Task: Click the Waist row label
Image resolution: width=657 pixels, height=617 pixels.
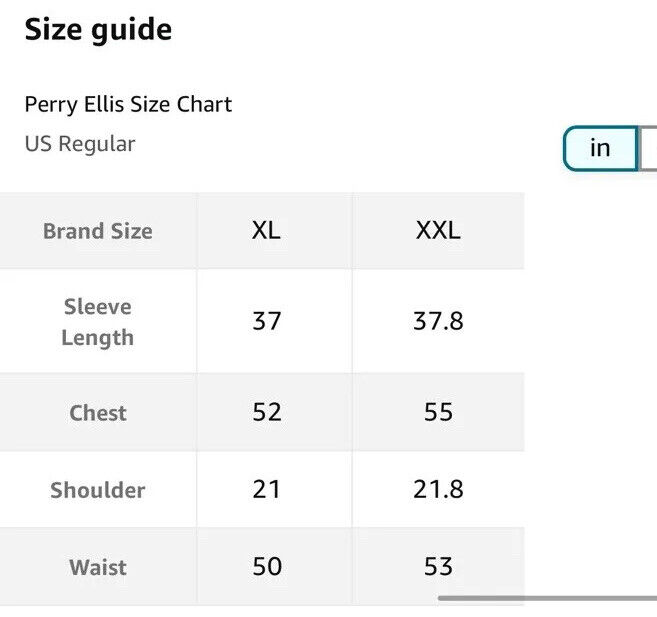Action: [x=98, y=567]
